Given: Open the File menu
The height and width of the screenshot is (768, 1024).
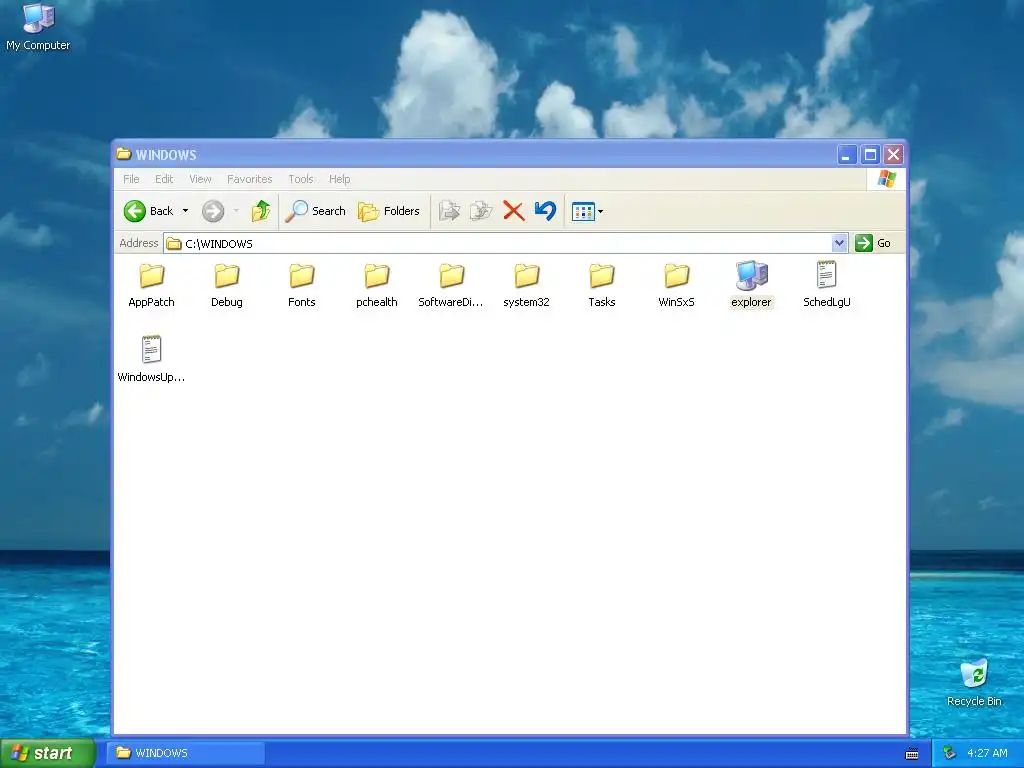Looking at the screenshot, I should click(131, 179).
